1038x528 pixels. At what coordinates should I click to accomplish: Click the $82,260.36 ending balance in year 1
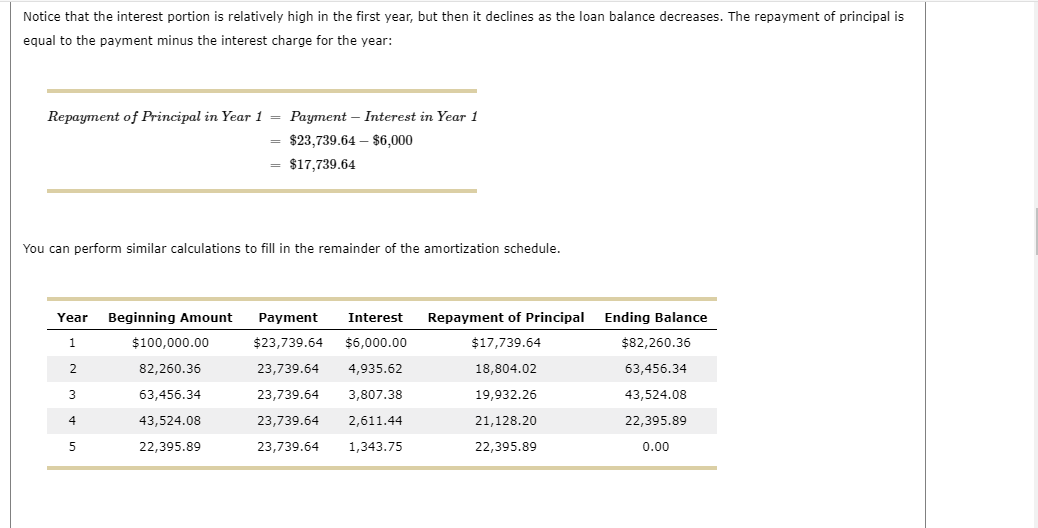coord(656,343)
